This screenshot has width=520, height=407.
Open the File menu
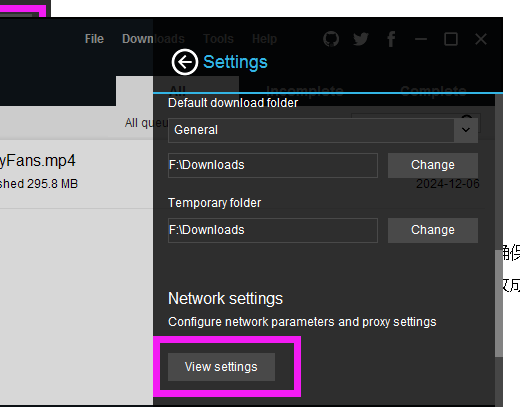[94, 39]
